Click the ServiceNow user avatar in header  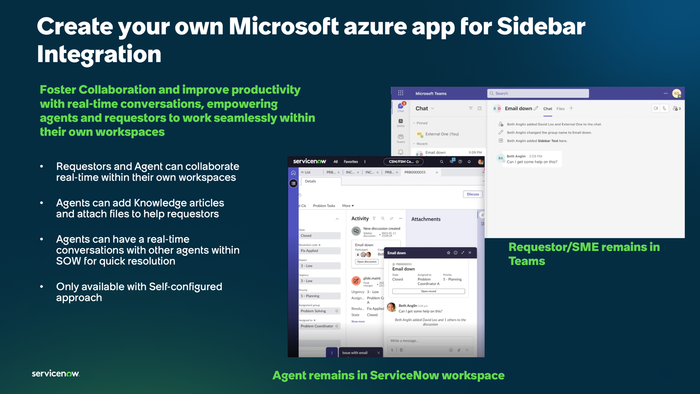[480, 162]
